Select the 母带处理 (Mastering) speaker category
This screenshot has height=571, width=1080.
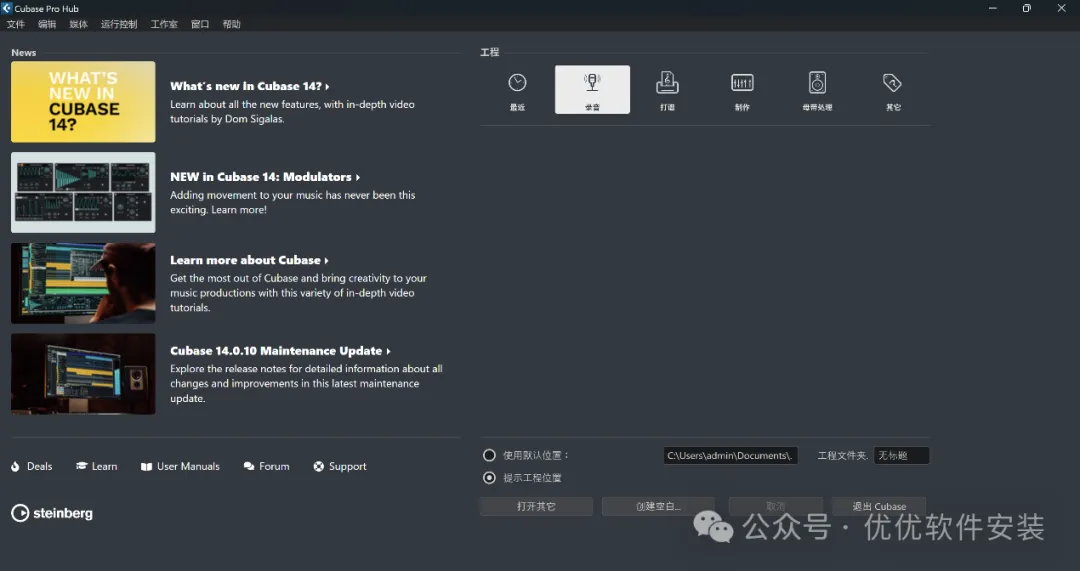(x=817, y=90)
